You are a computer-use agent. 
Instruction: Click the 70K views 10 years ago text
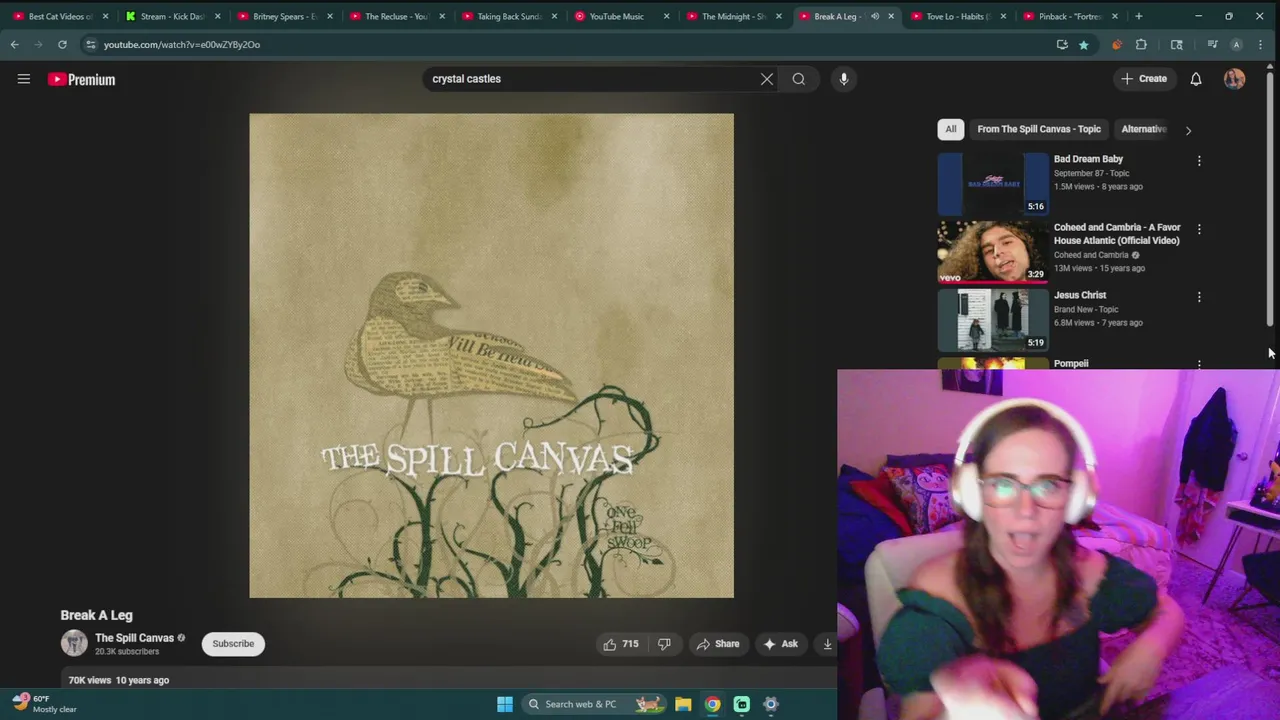tap(118, 680)
